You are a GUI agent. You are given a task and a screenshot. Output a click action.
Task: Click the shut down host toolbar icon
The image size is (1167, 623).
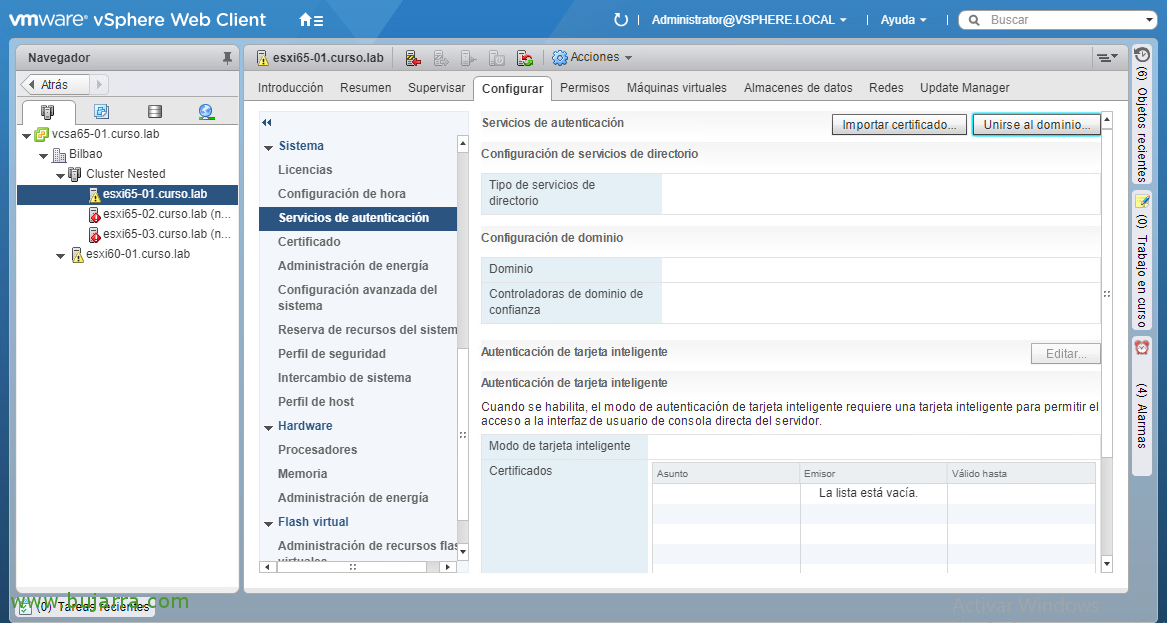click(497, 57)
